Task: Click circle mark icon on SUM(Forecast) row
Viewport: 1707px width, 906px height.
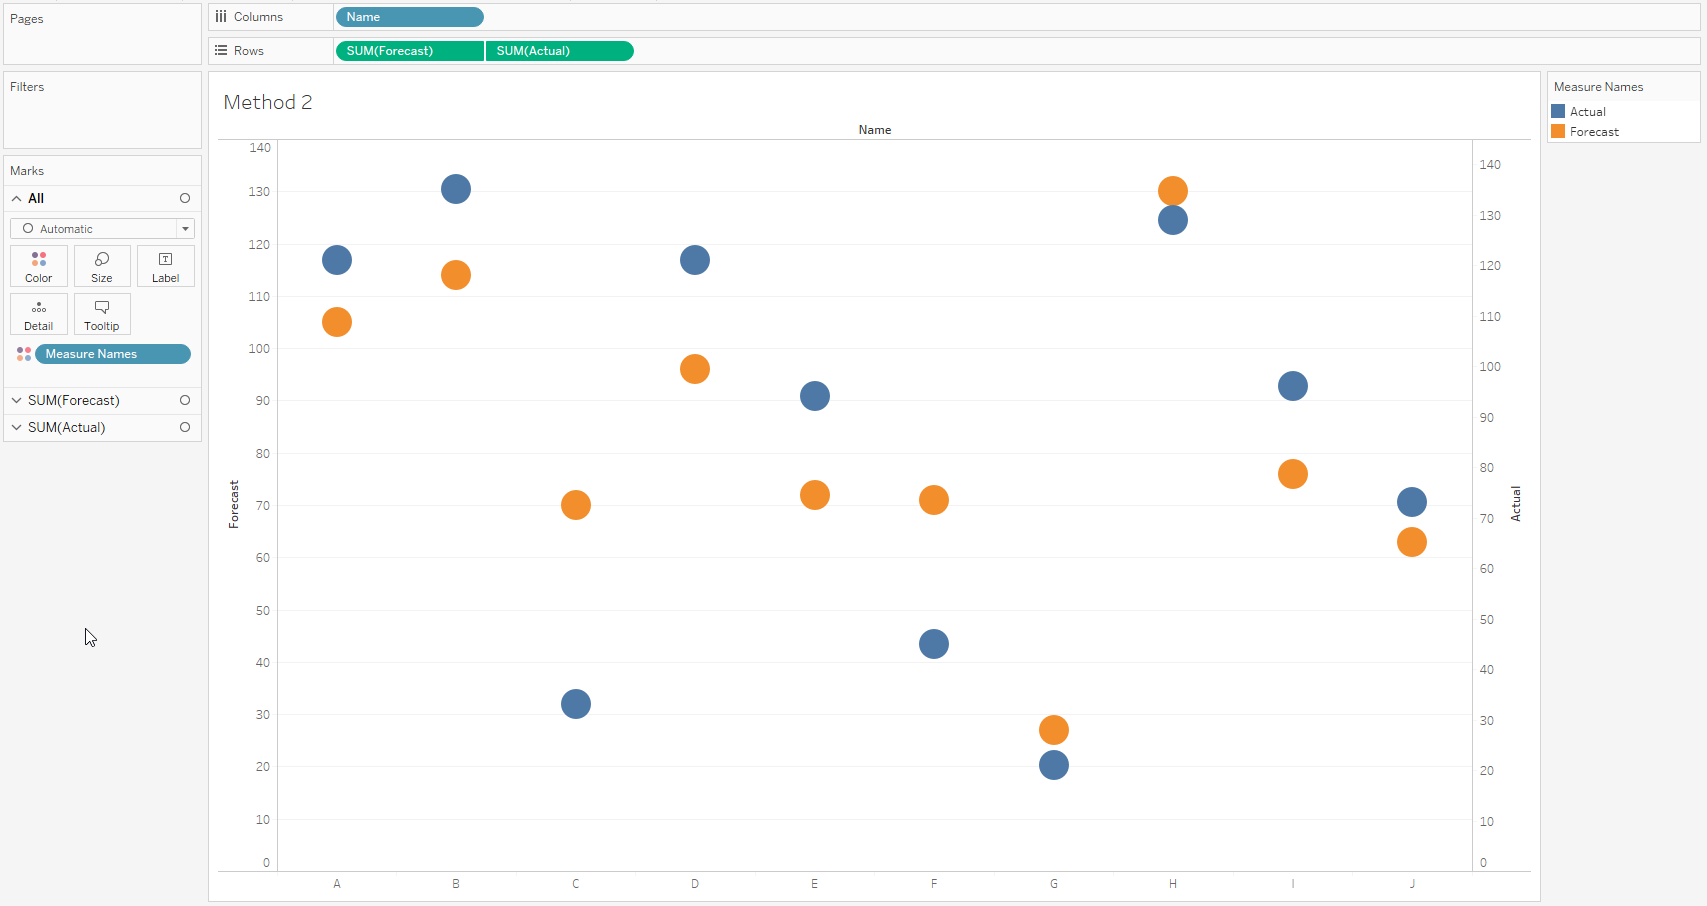Action: [x=185, y=400]
